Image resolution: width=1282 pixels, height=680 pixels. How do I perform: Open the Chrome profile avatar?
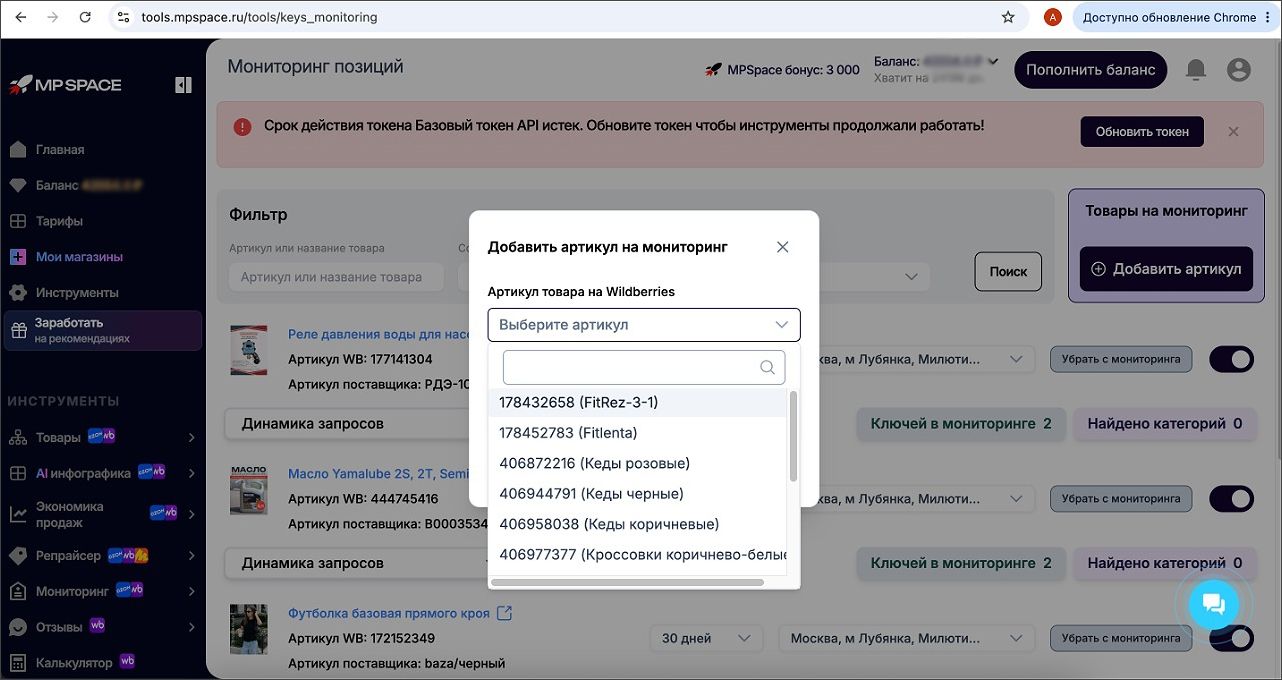pos(1052,17)
